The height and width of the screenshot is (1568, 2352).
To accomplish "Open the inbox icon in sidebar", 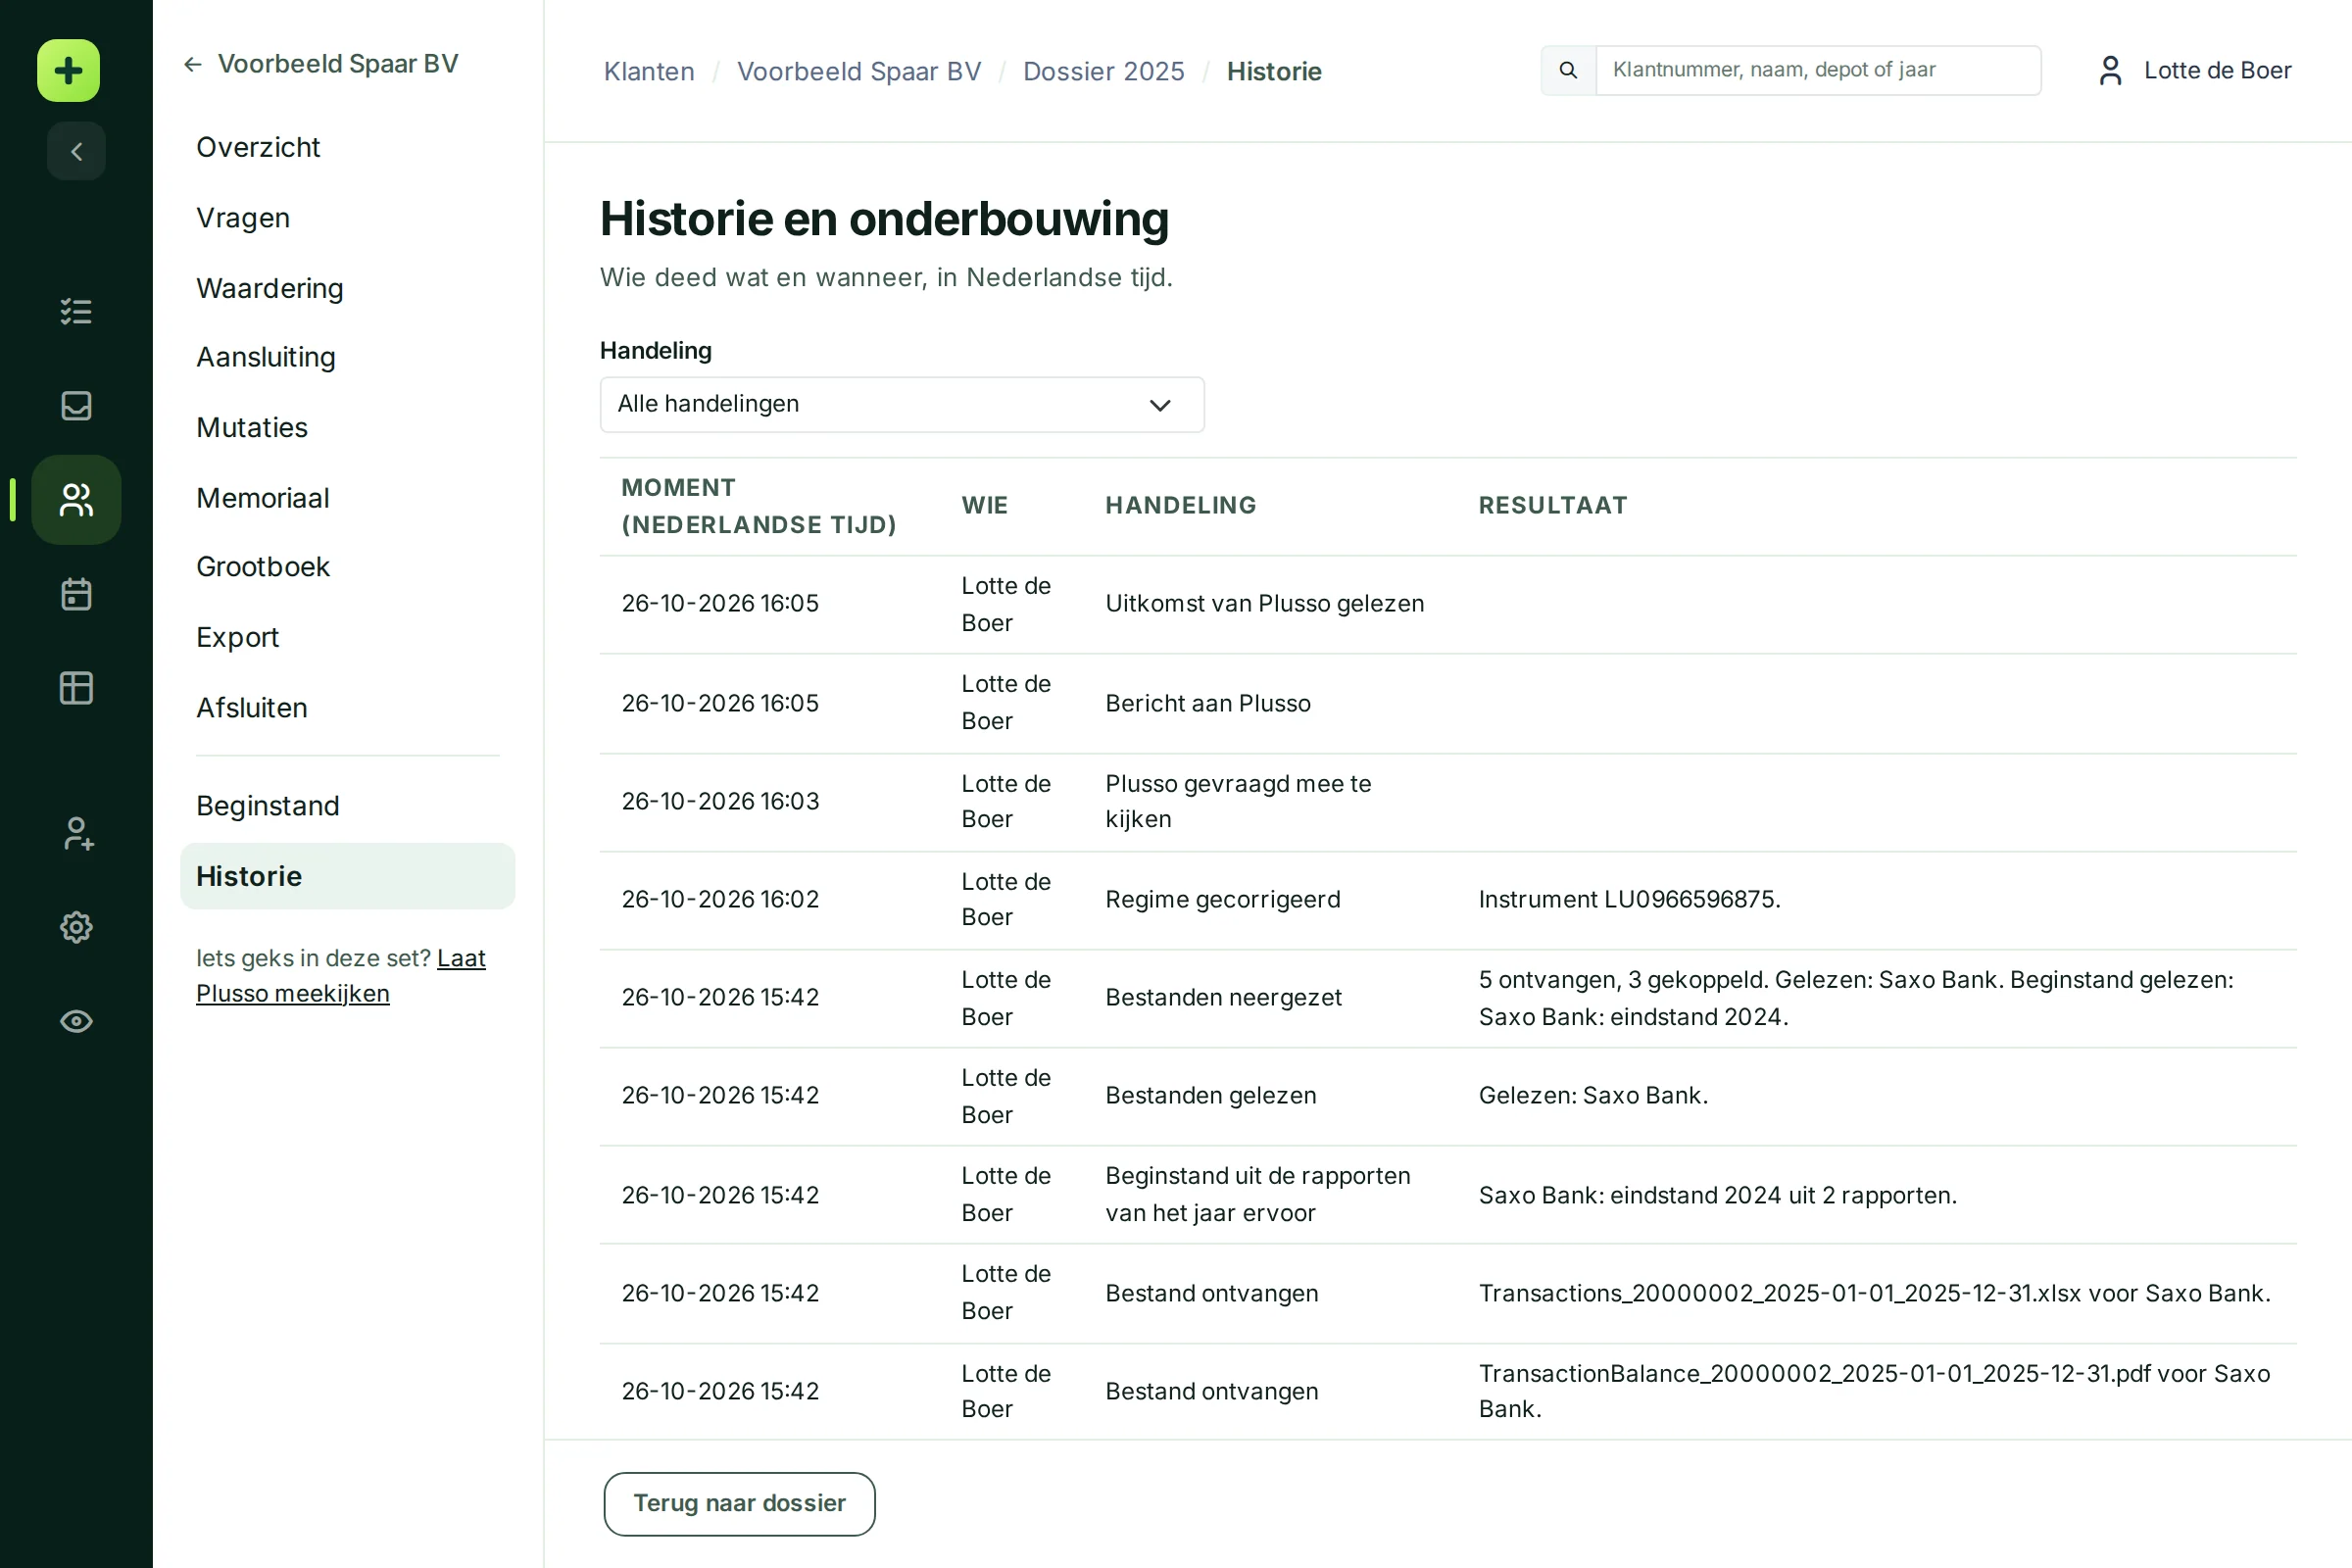I will pos(76,405).
